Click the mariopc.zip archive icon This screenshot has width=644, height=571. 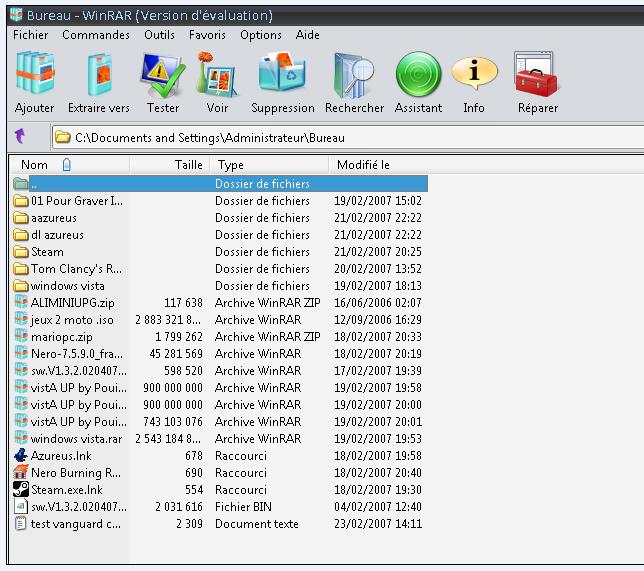click(x=21, y=336)
